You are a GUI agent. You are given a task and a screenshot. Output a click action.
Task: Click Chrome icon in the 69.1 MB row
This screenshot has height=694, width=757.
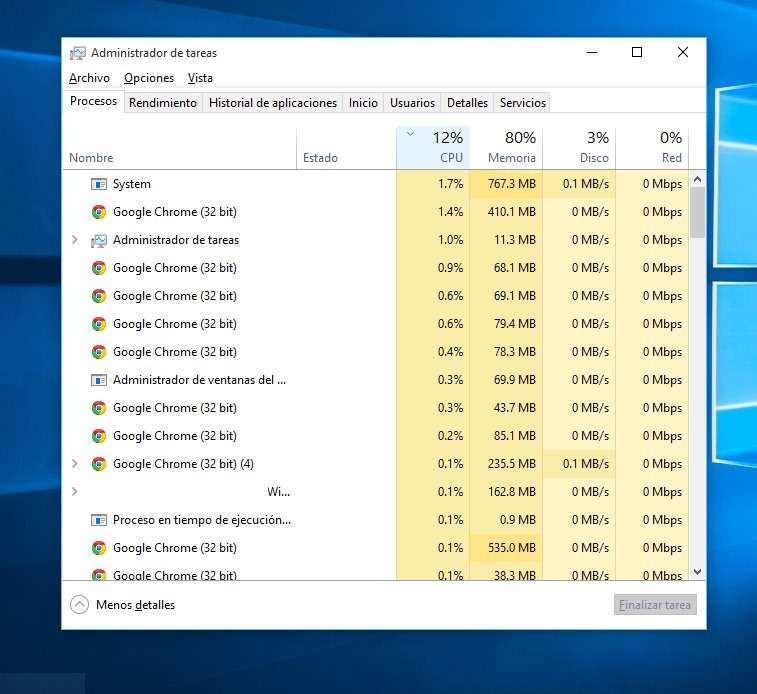click(x=99, y=296)
